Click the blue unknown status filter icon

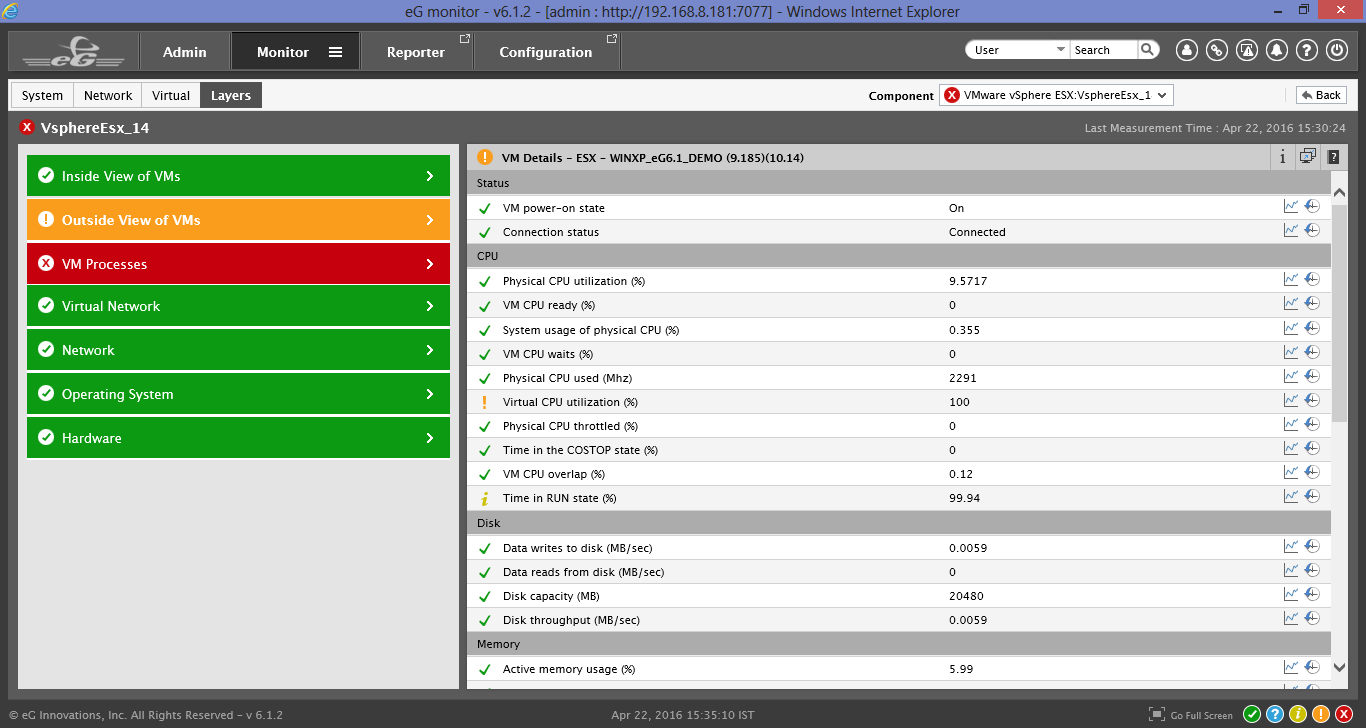(x=1275, y=714)
